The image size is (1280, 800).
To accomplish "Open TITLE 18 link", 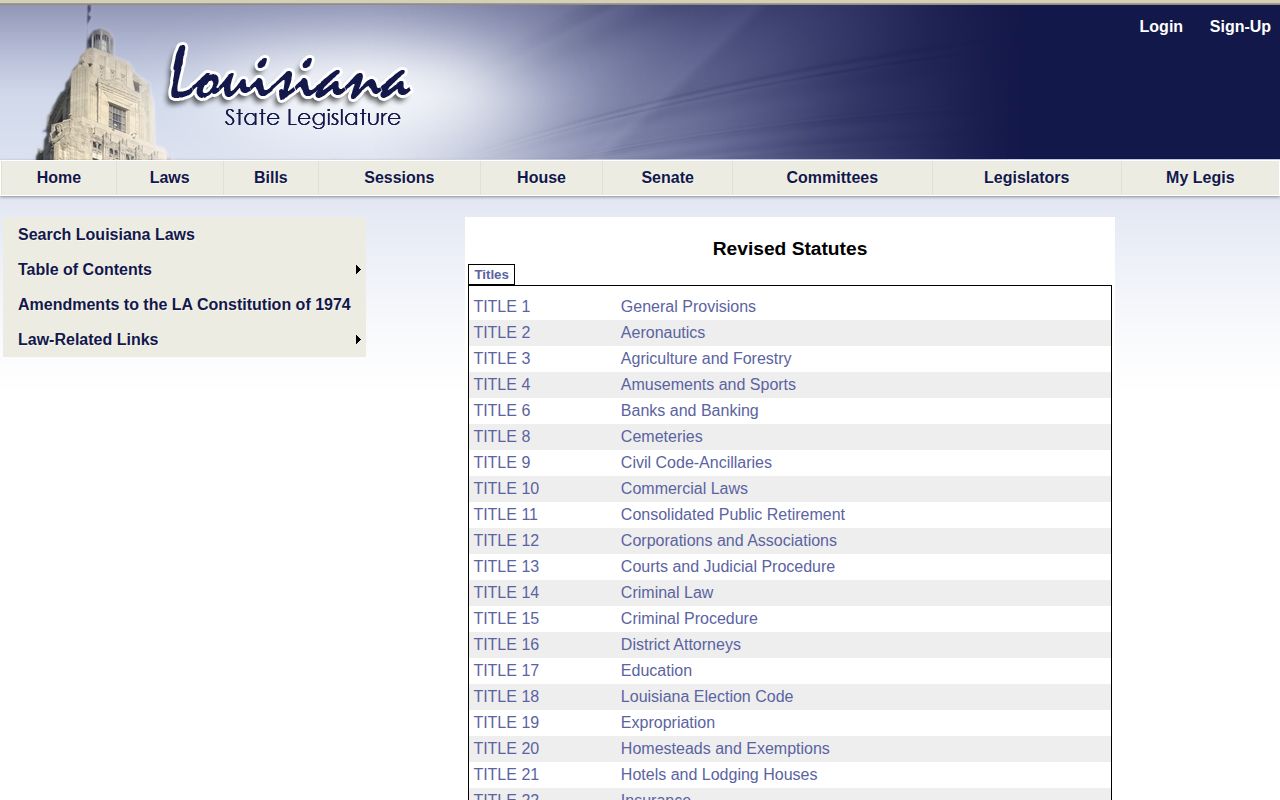I will click(x=506, y=697).
